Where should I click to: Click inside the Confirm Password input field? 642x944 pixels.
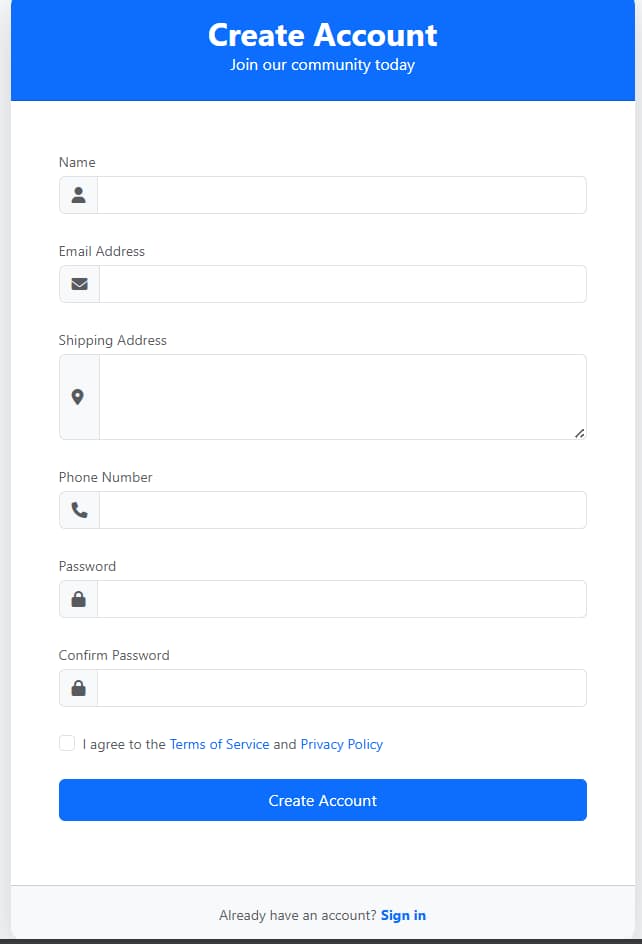pyautogui.click(x=340, y=687)
